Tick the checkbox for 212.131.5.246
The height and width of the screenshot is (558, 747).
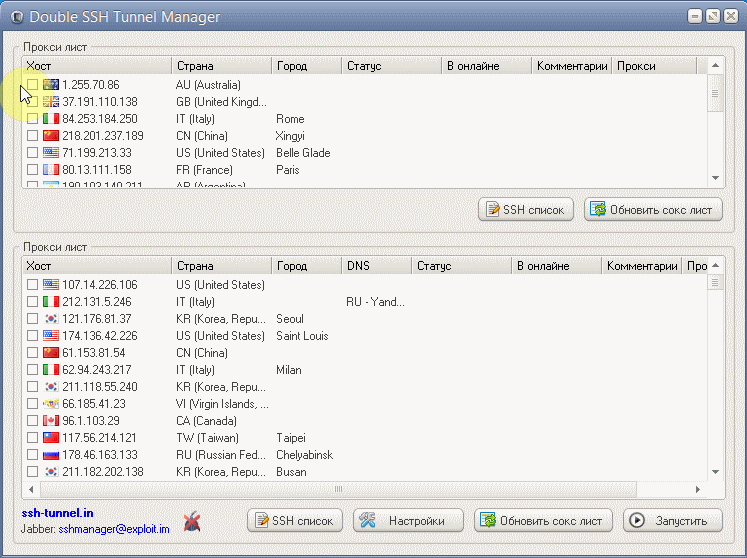click(x=33, y=302)
